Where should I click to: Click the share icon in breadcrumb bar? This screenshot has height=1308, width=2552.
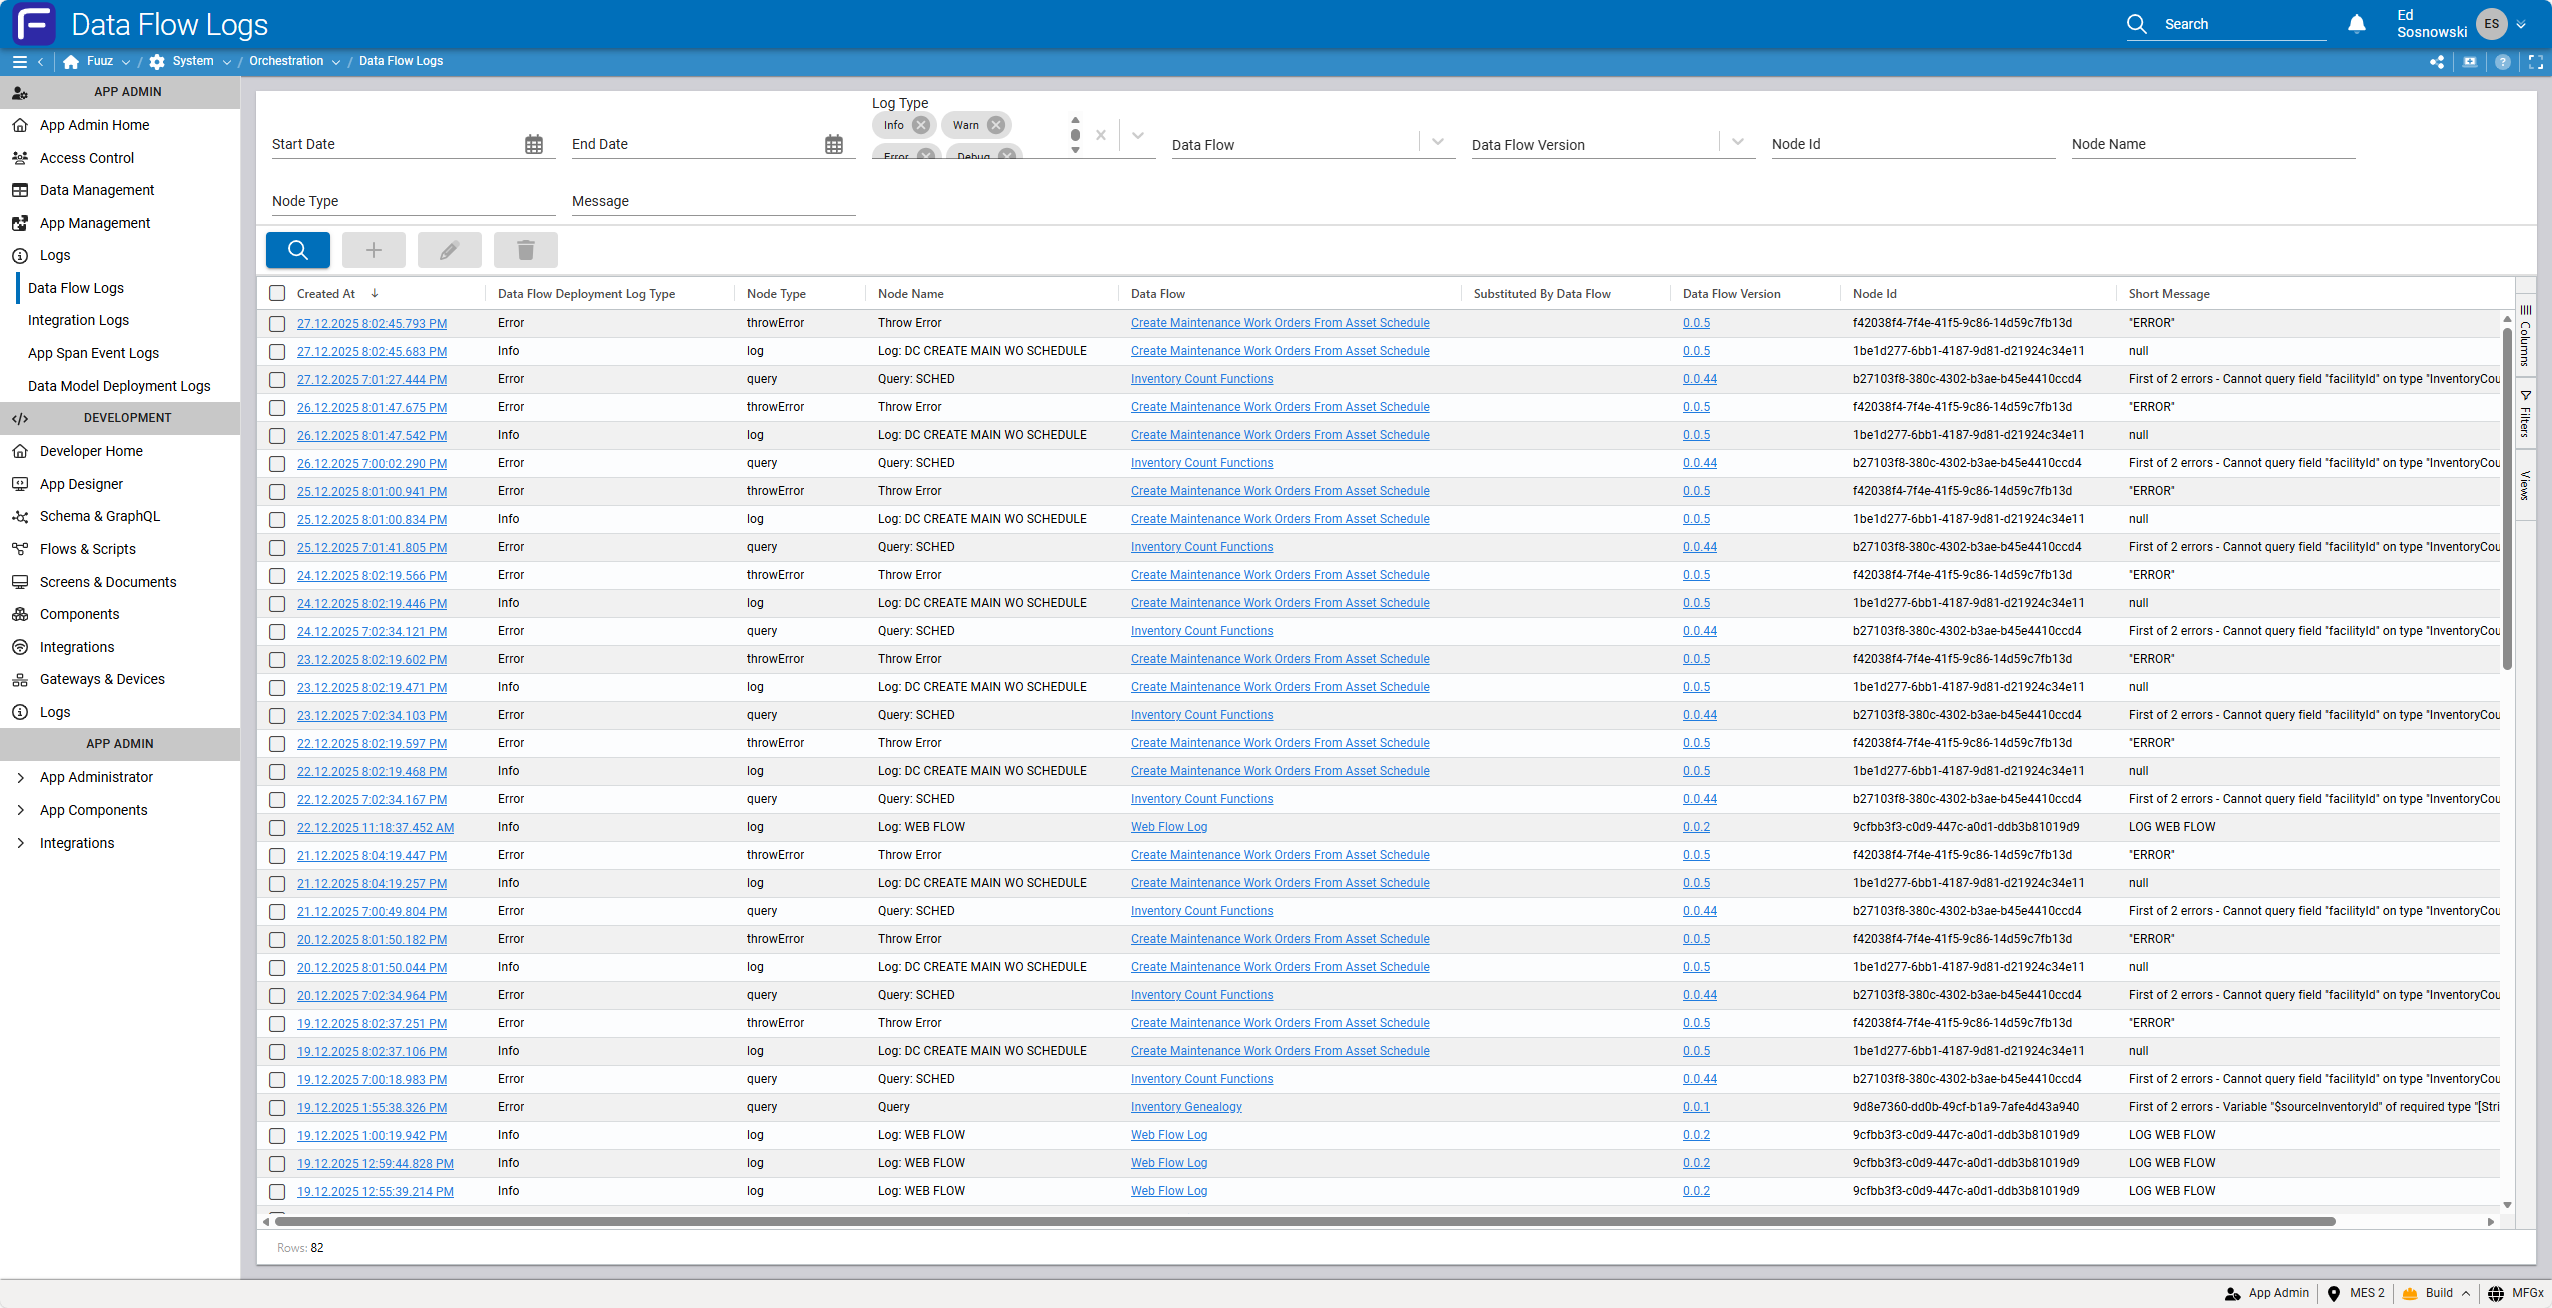pyautogui.click(x=2437, y=62)
